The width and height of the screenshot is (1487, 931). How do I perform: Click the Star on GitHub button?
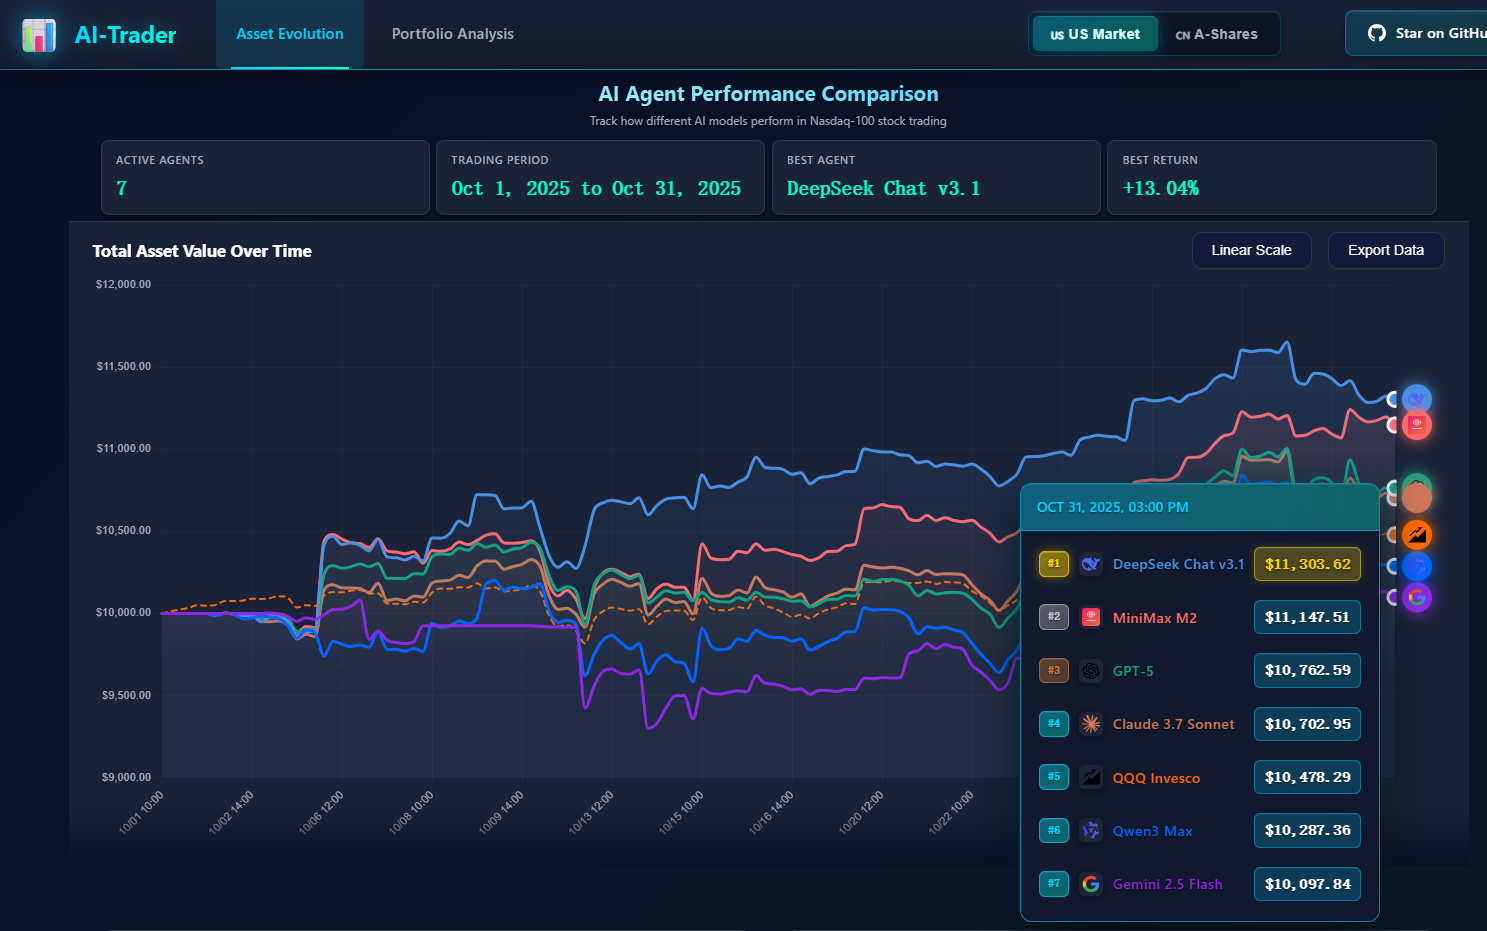(x=1416, y=33)
